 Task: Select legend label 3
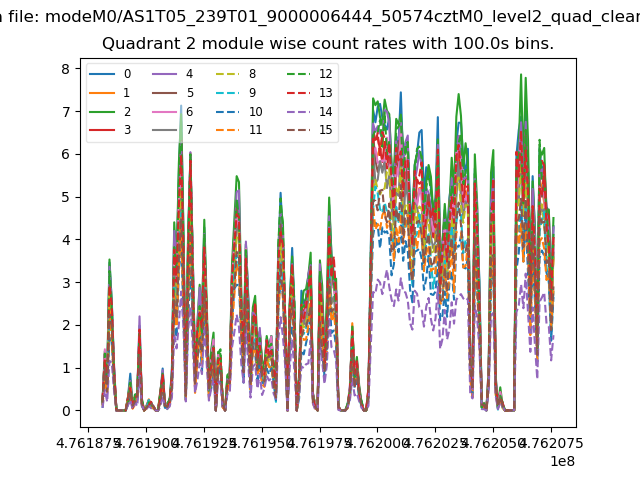pyautogui.click(x=127, y=130)
